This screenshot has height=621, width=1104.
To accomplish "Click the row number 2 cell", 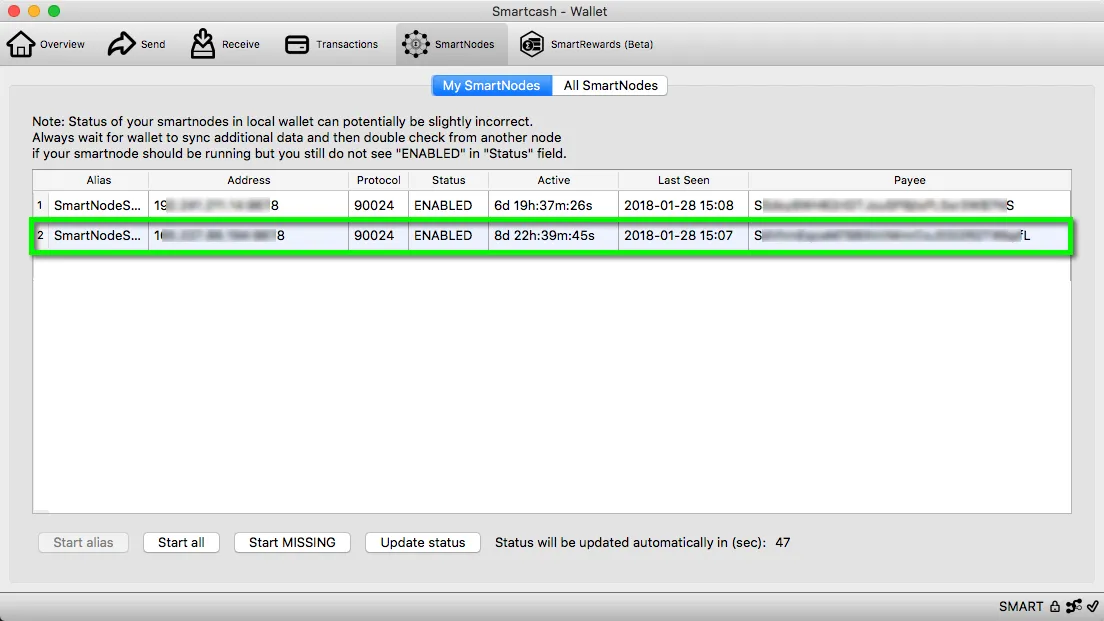I will tap(40, 235).
